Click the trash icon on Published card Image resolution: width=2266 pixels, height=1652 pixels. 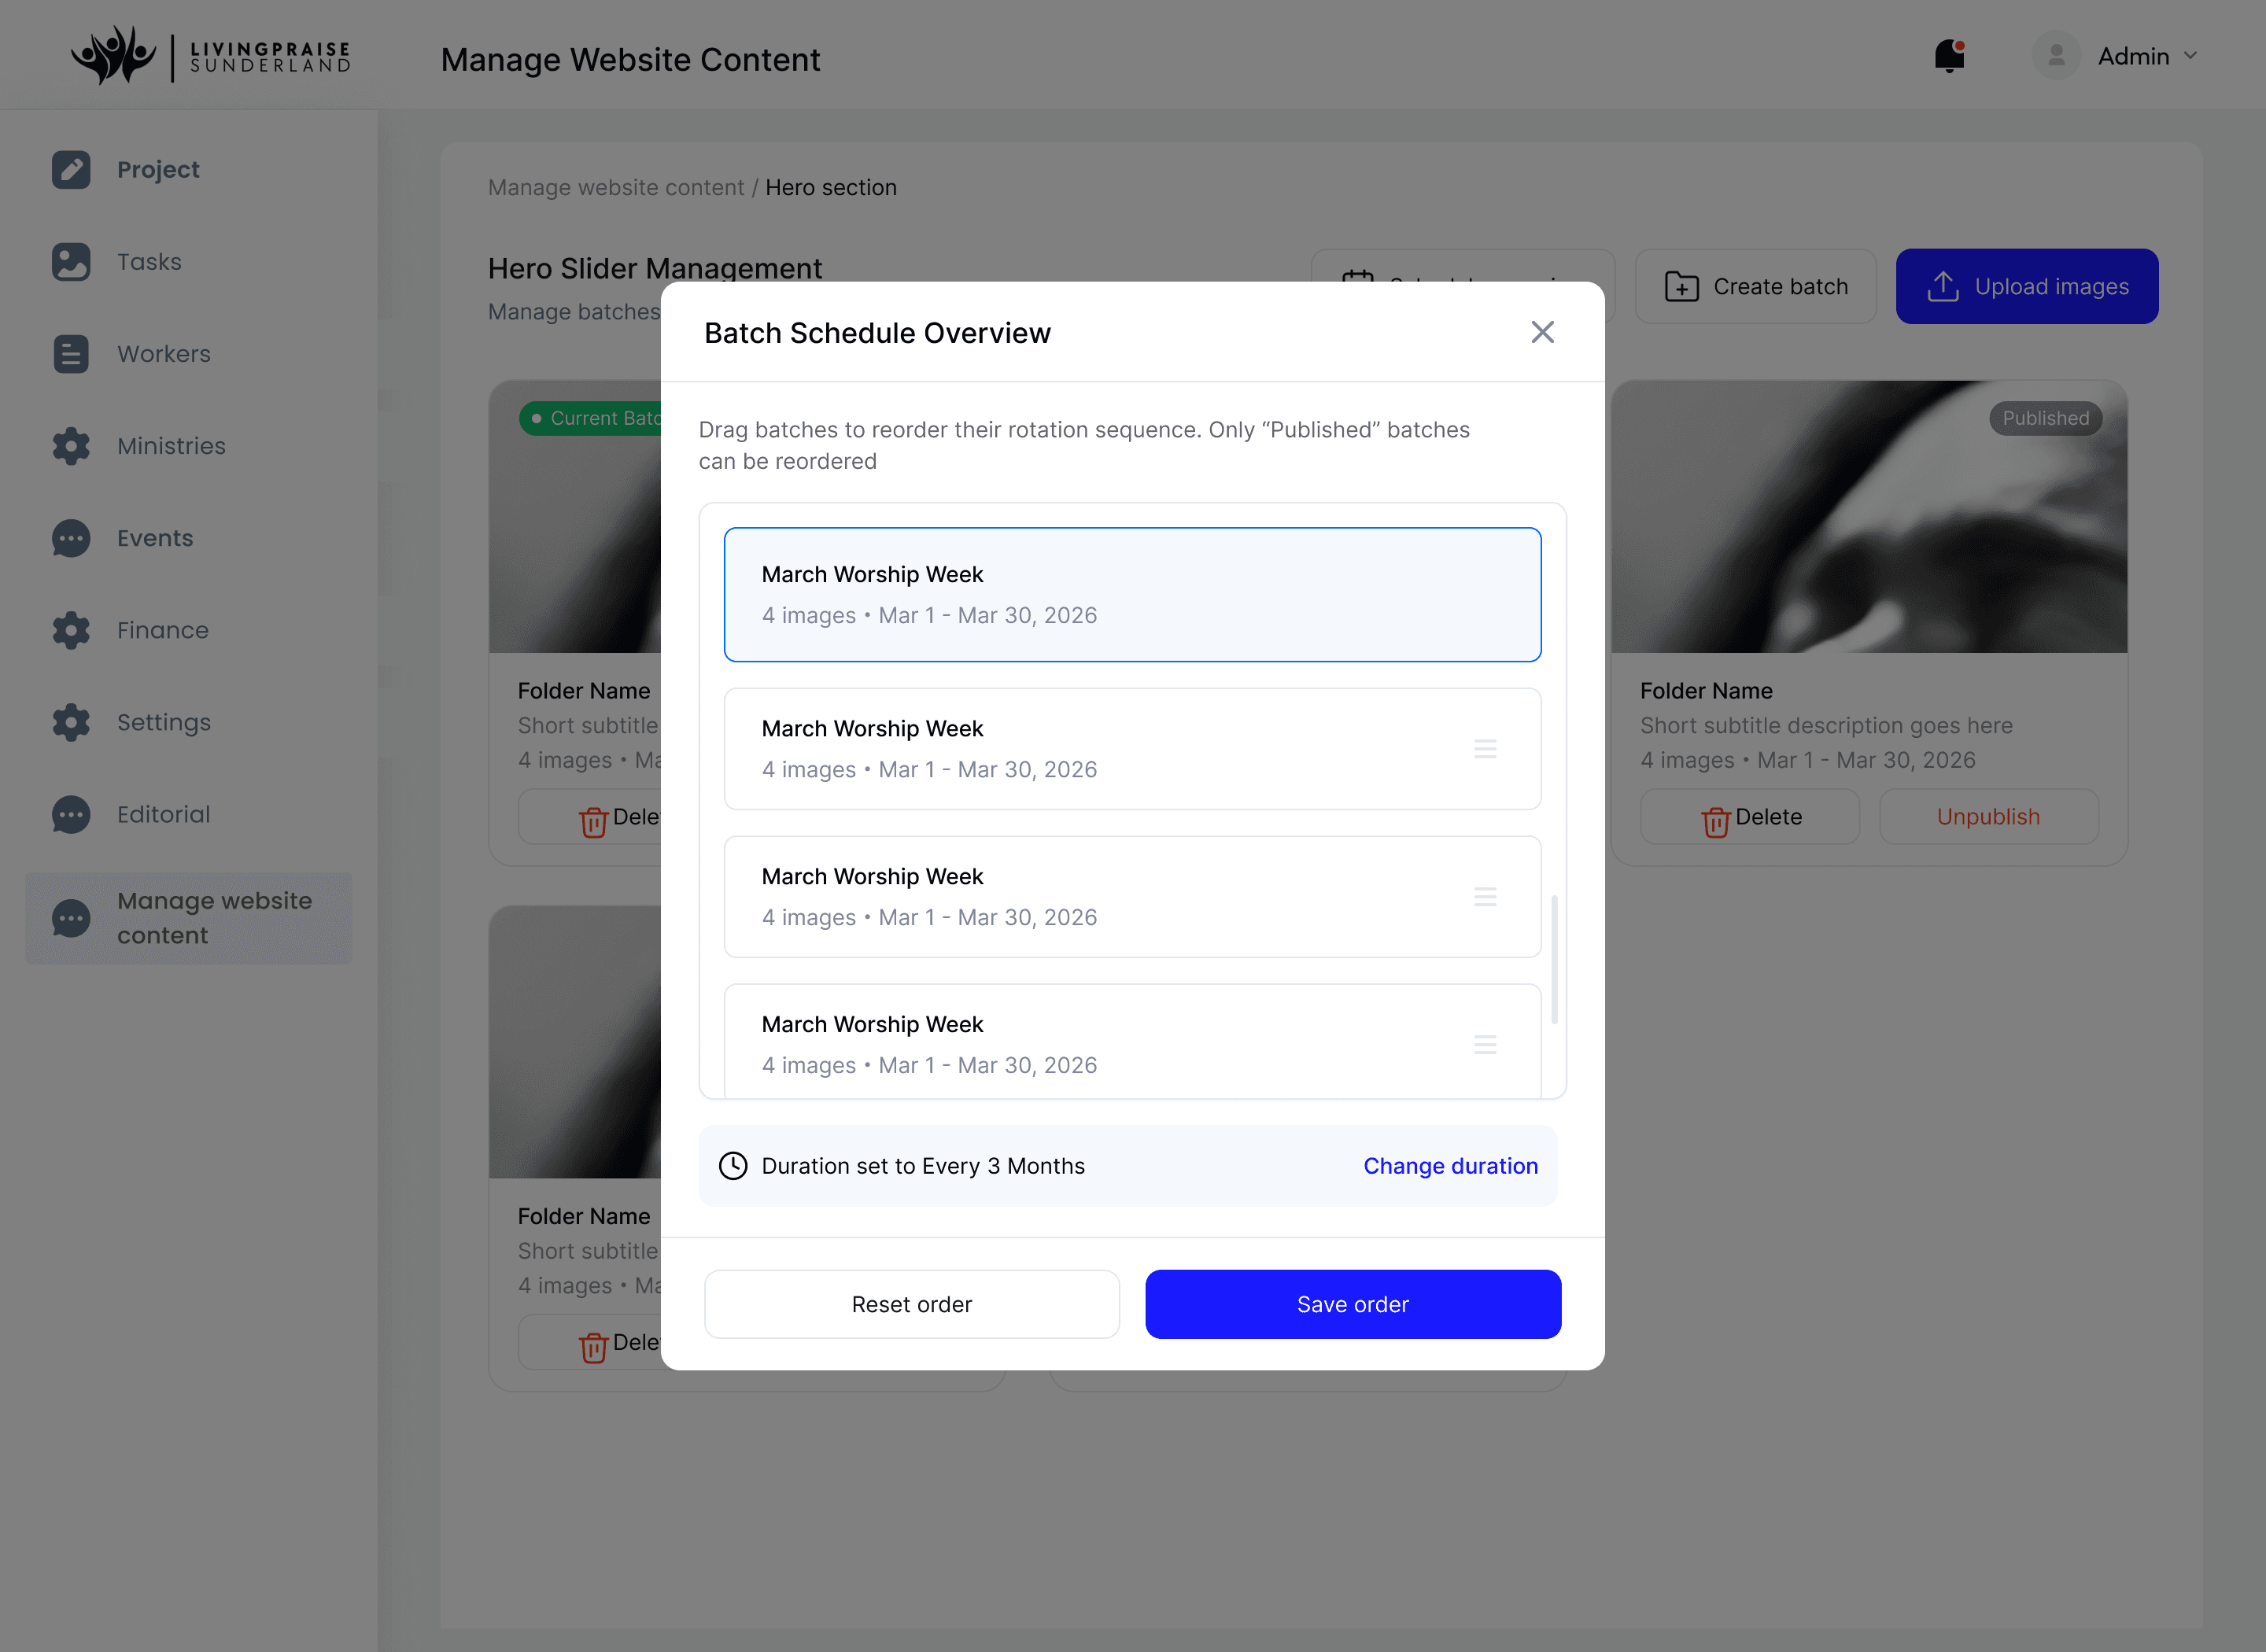click(1716, 821)
